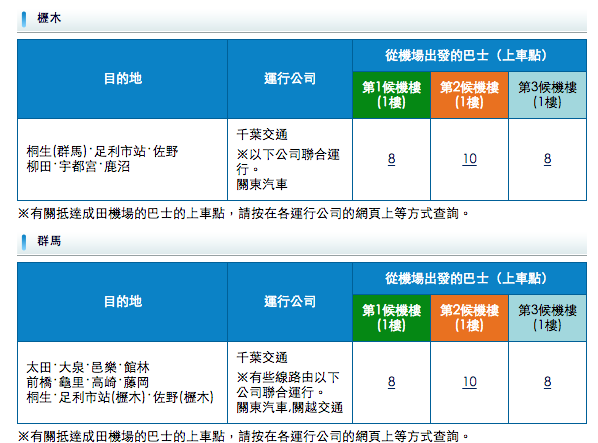Click the boarding-point footnote below 櫪木 table
The width and height of the screenshot is (598, 443).
tap(243, 213)
